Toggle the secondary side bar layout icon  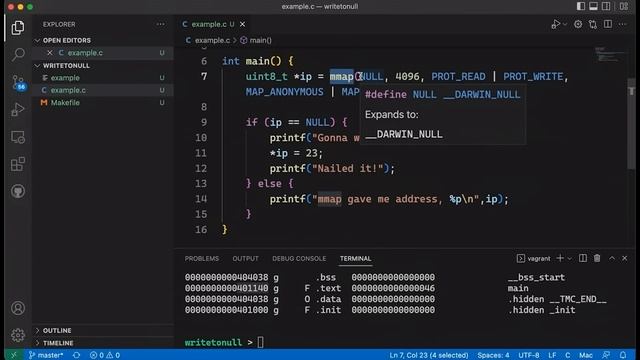[x=607, y=6]
